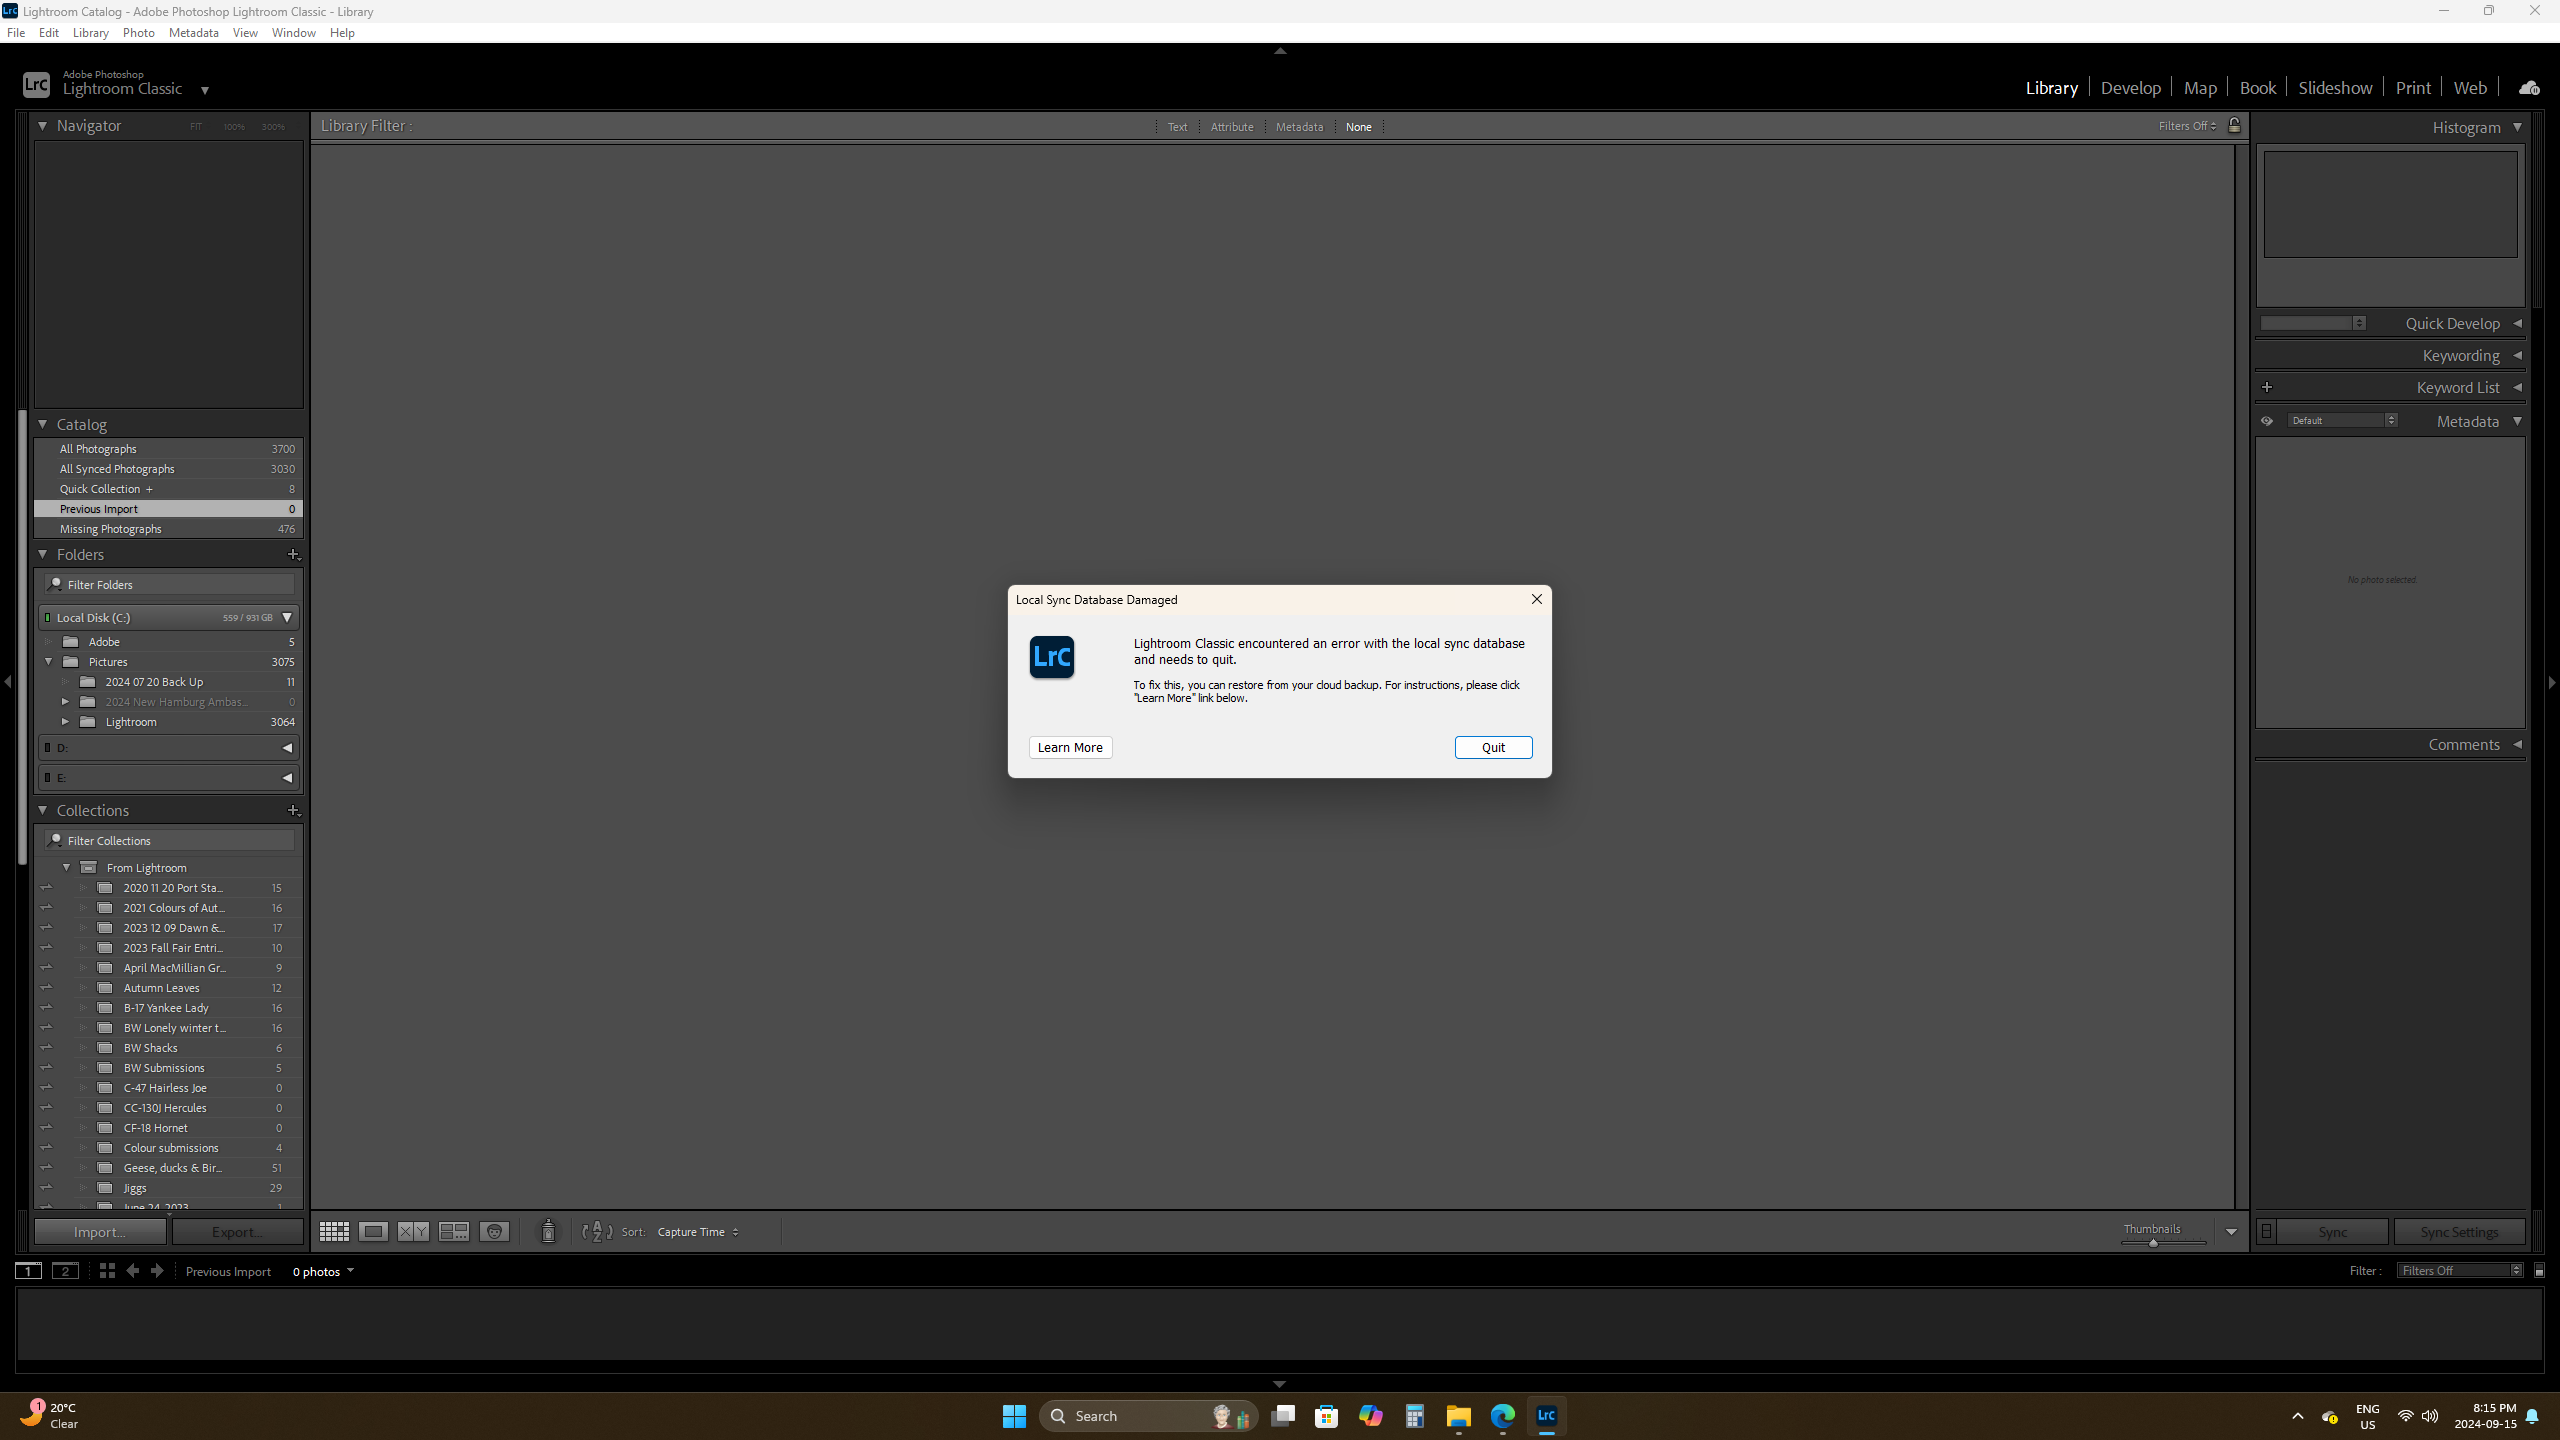Adjust the Thumbnails size slider

pyautogui.click(x=2154, y=1243)
